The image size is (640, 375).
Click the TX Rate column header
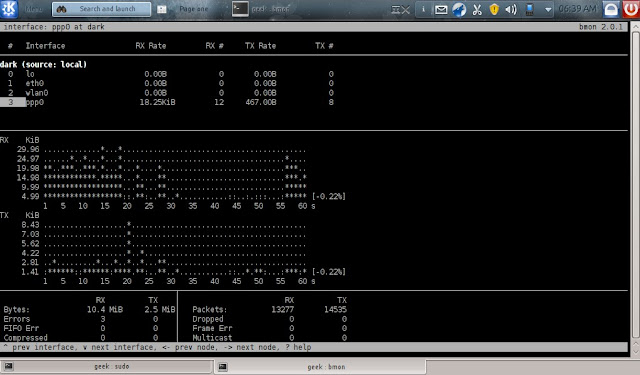pos(260,46)
